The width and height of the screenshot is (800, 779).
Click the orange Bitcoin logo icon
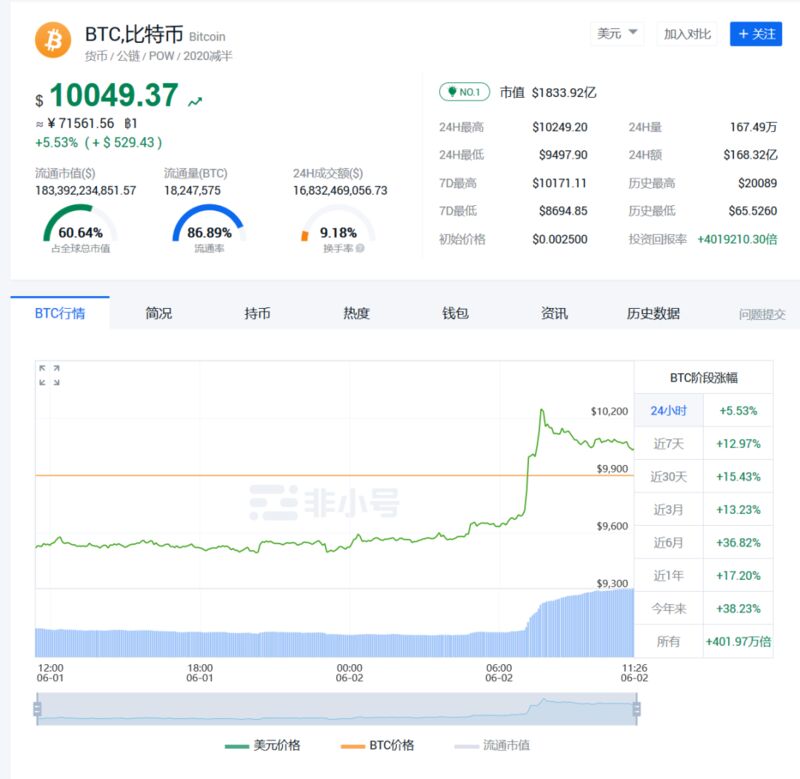coord(53,40)
